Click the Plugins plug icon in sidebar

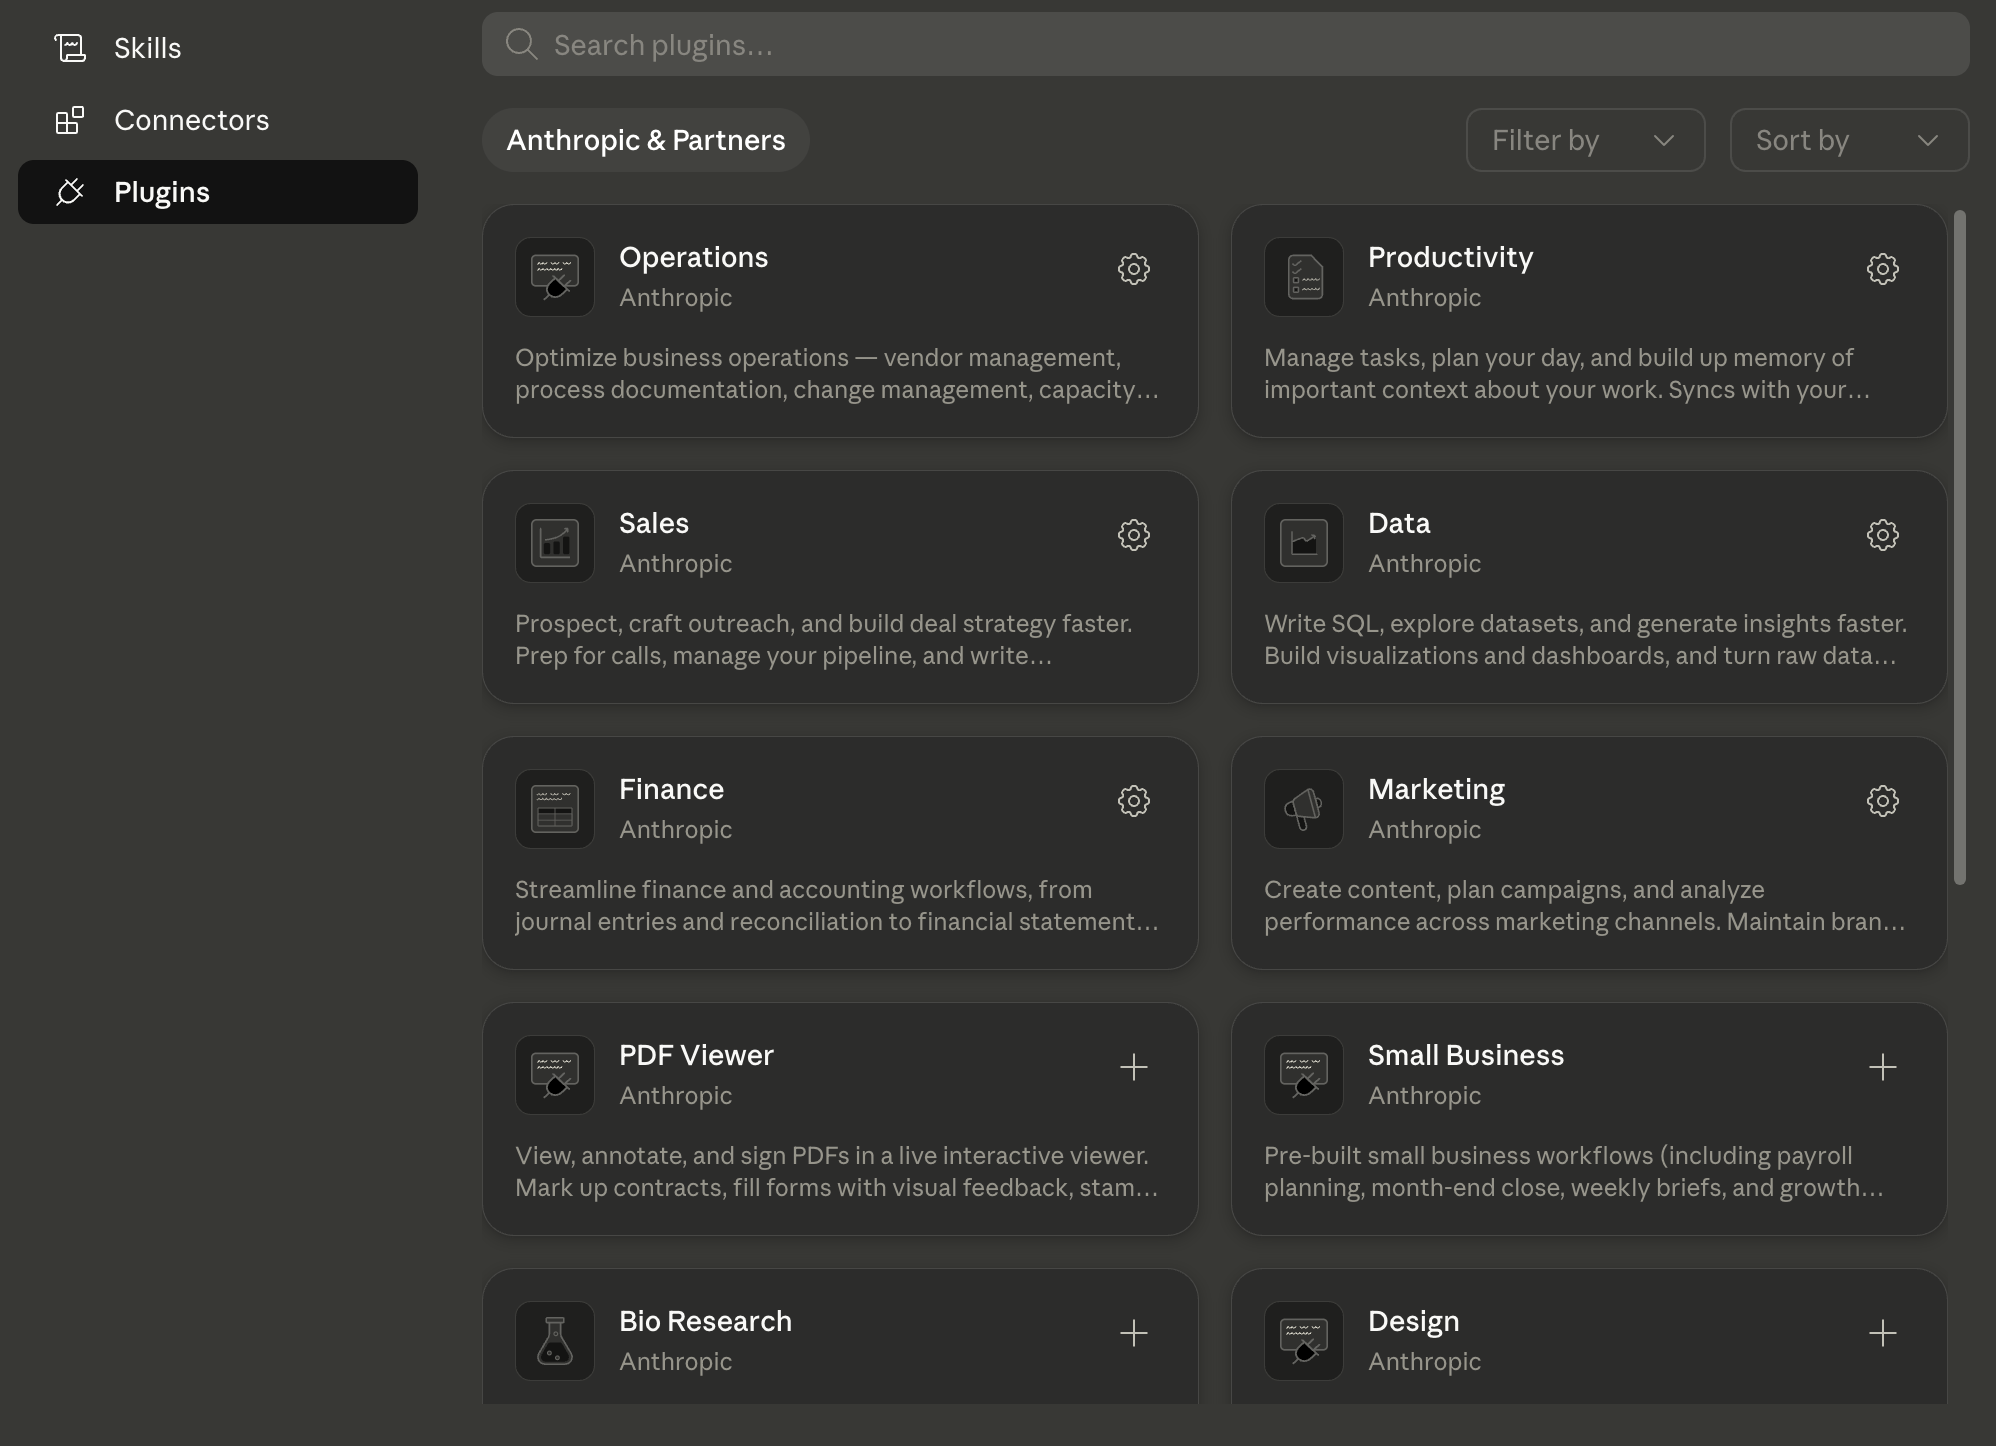pos(70,192)
